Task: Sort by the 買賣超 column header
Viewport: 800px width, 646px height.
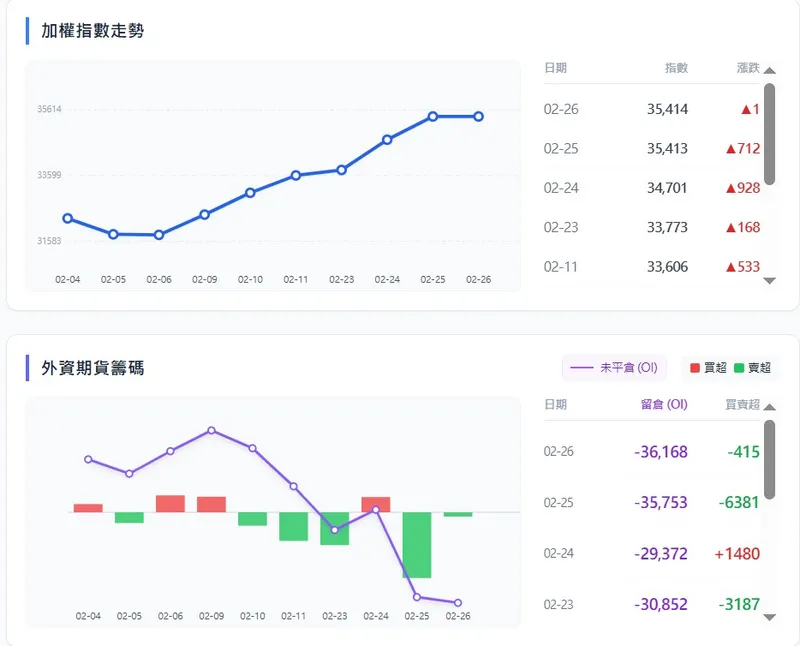Action: pyautogui.click(x=742, y=405)
